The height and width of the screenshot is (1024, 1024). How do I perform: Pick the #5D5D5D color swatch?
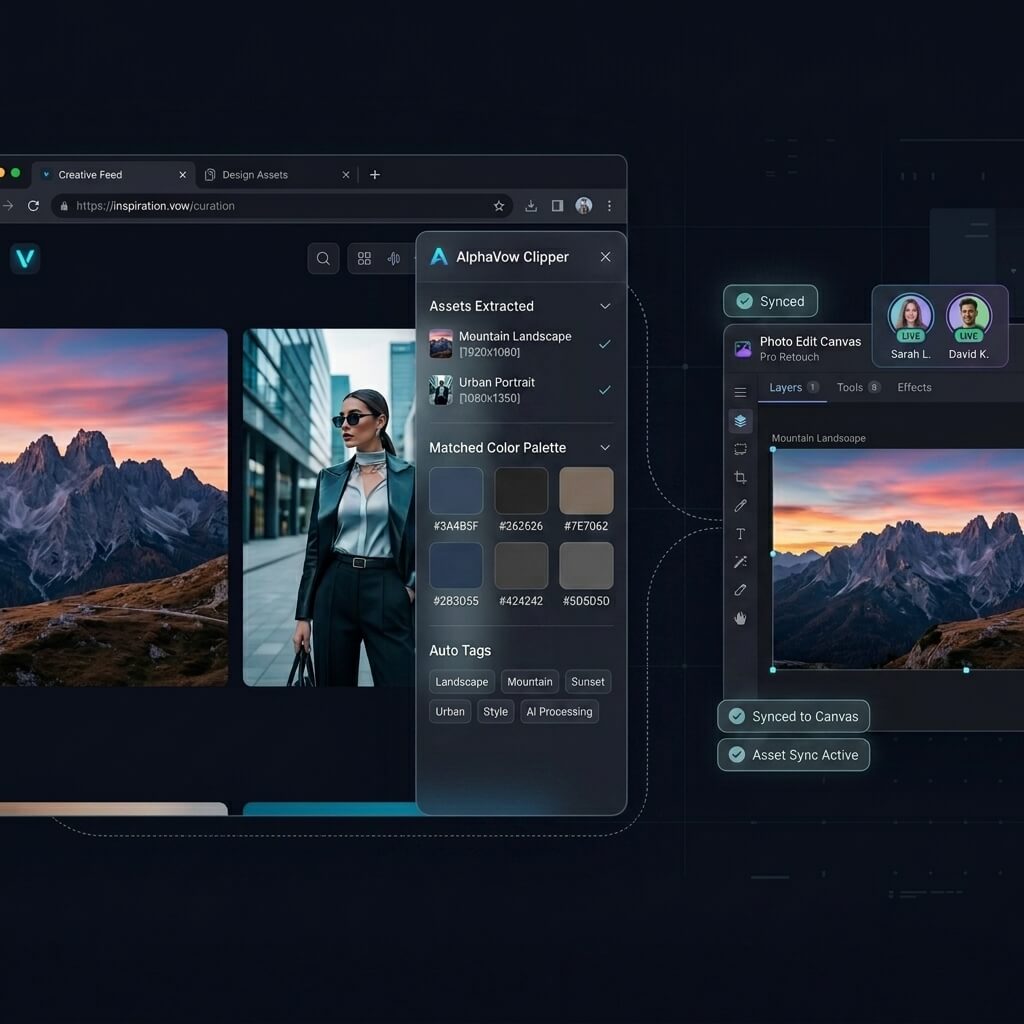point(586,566)
